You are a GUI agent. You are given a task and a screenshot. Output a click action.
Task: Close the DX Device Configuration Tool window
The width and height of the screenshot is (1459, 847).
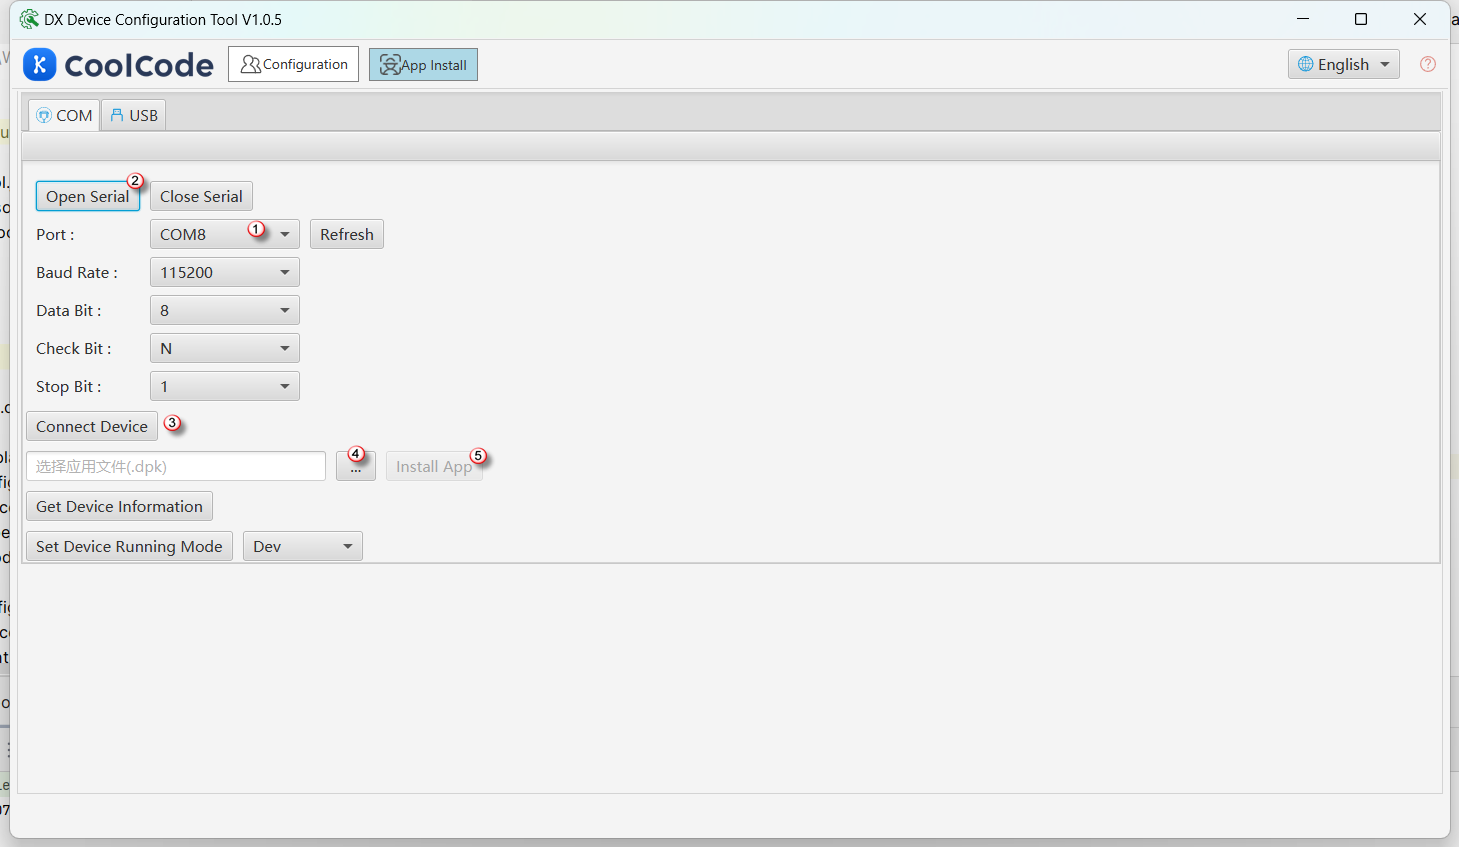pos(1420,19)
